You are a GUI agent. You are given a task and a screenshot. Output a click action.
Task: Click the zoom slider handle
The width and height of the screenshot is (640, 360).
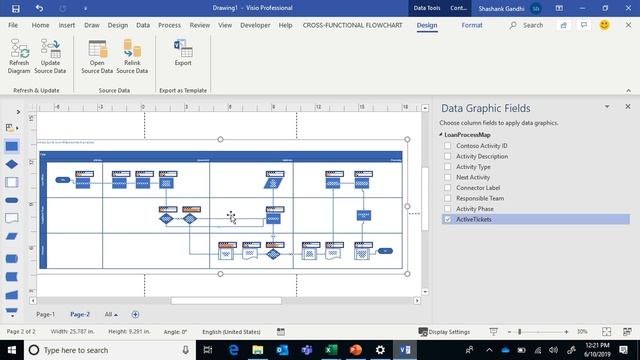pyautogui.click(x=520, y=332)
